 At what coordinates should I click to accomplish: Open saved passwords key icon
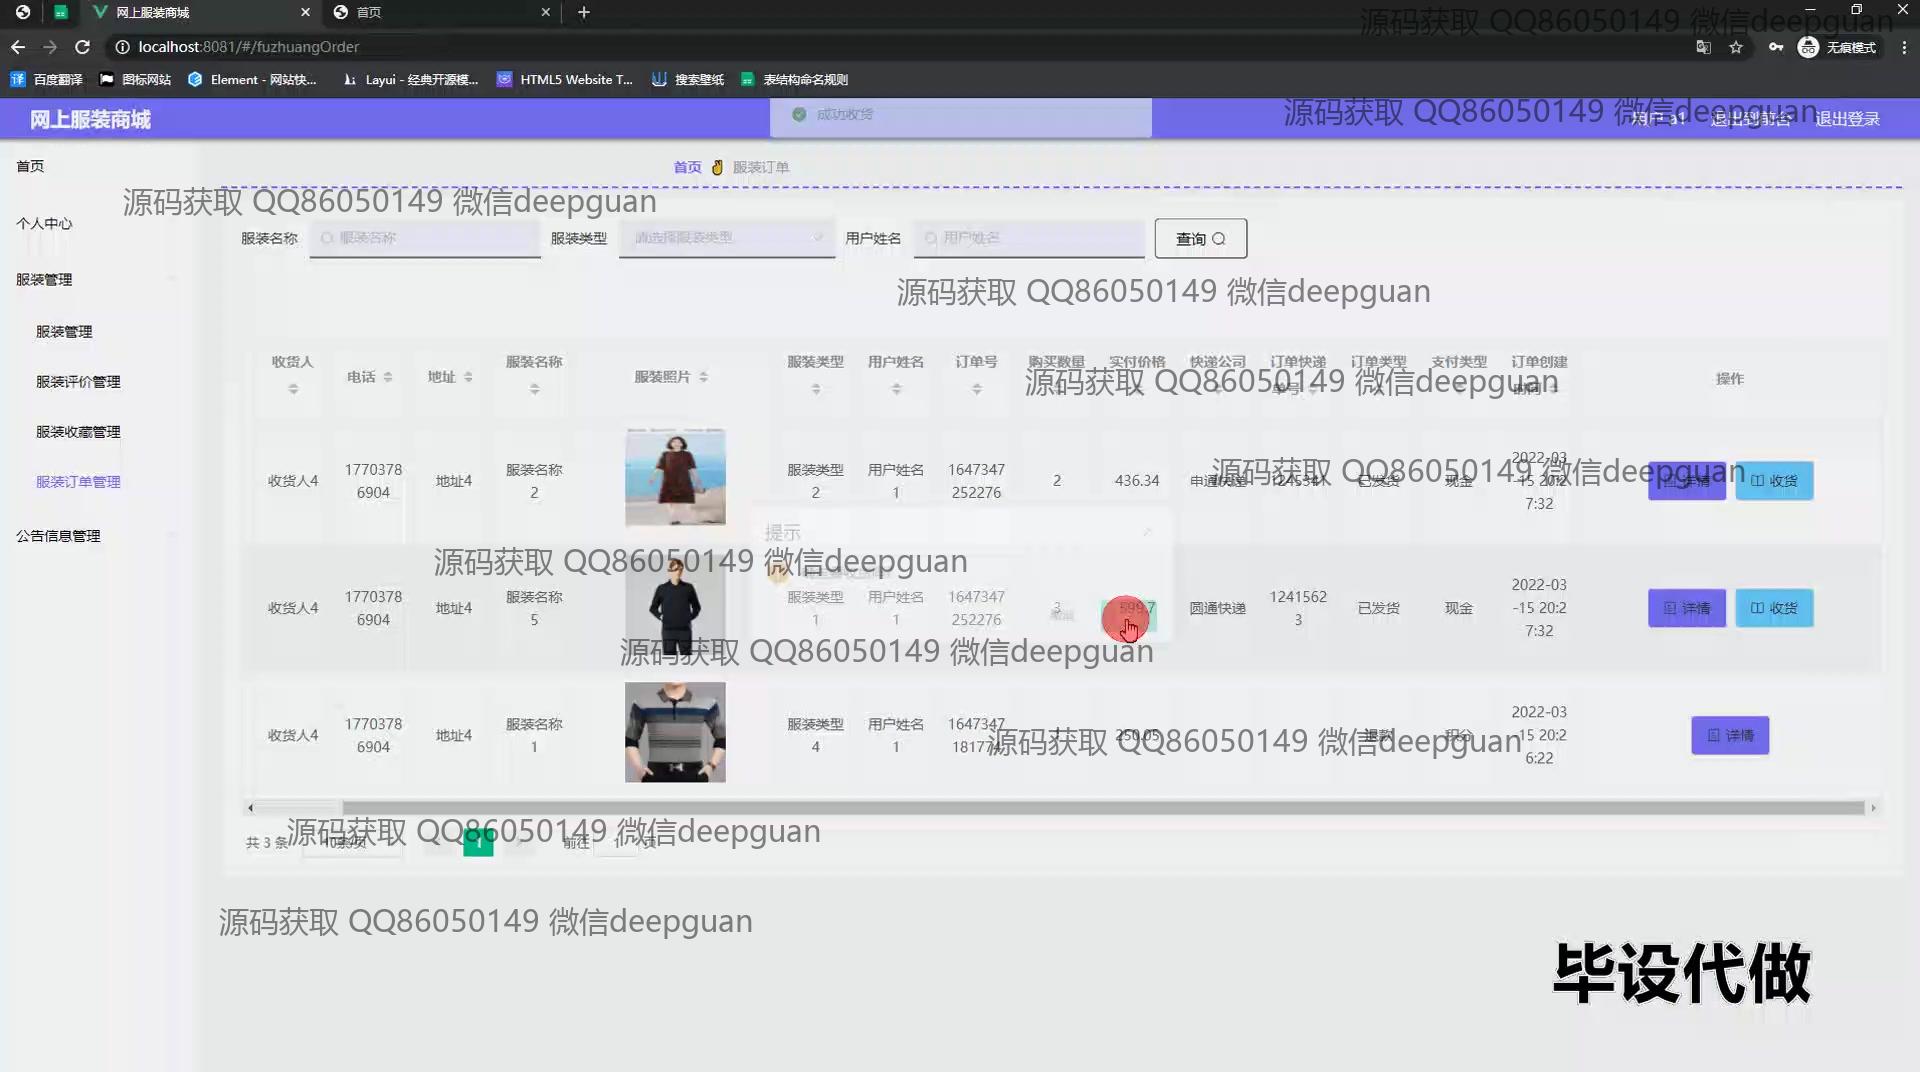1775,47
